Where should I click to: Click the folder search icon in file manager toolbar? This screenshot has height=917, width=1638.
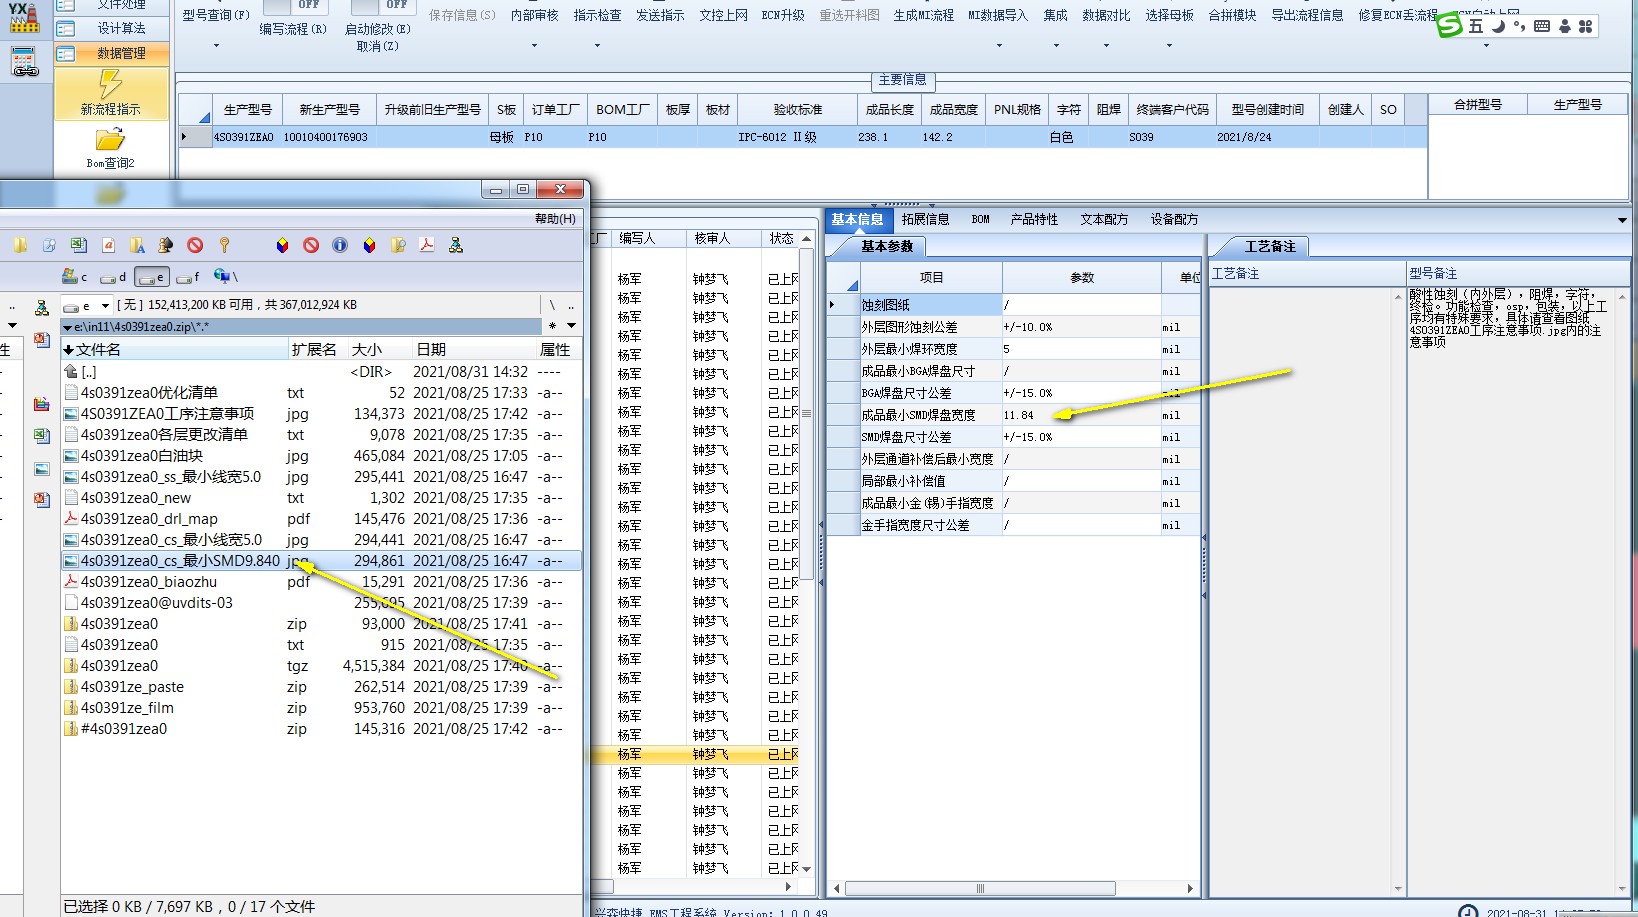pyautogui.click(x=398, y=245)
